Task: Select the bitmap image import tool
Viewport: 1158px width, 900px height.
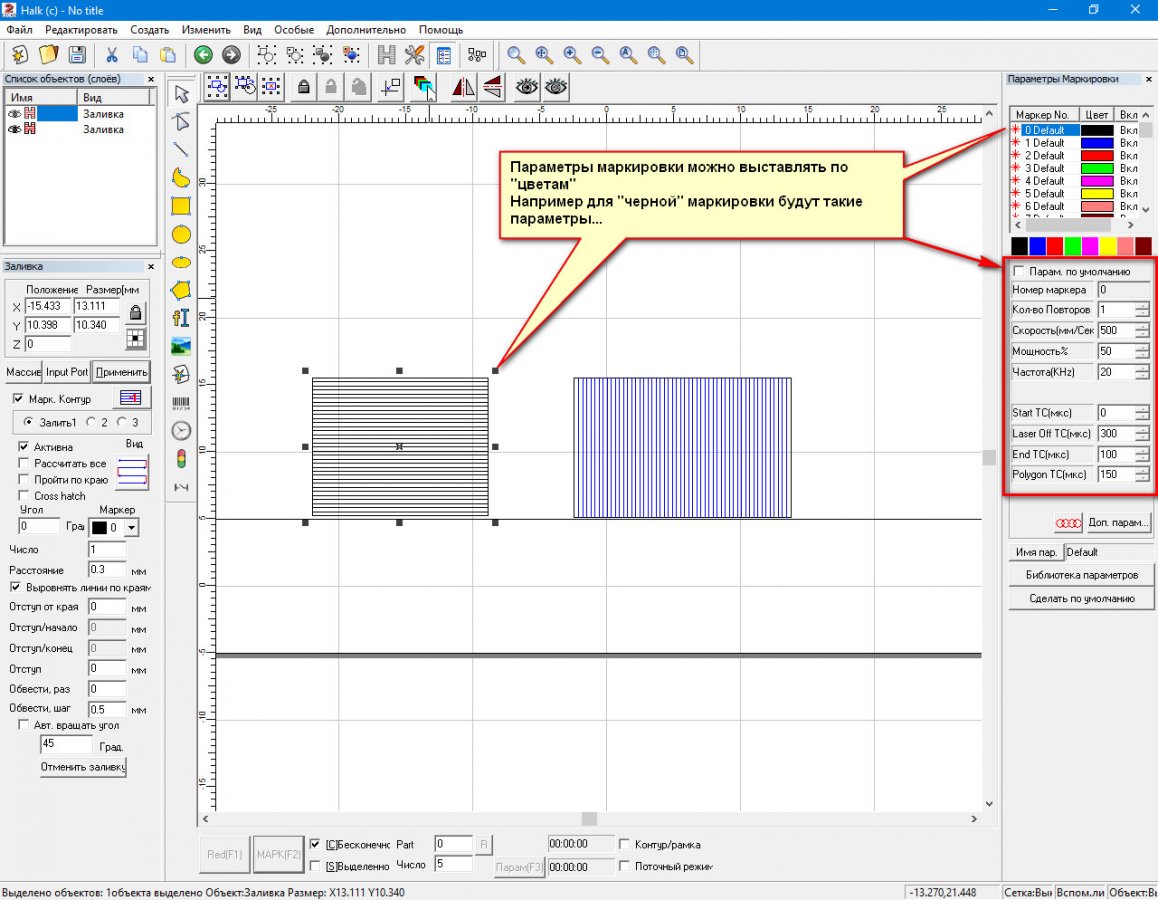Action: [181, 346]
